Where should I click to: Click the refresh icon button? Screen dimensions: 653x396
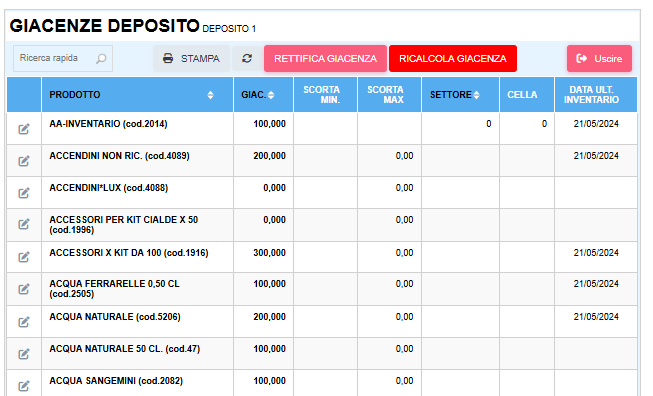tap(247, 59)
